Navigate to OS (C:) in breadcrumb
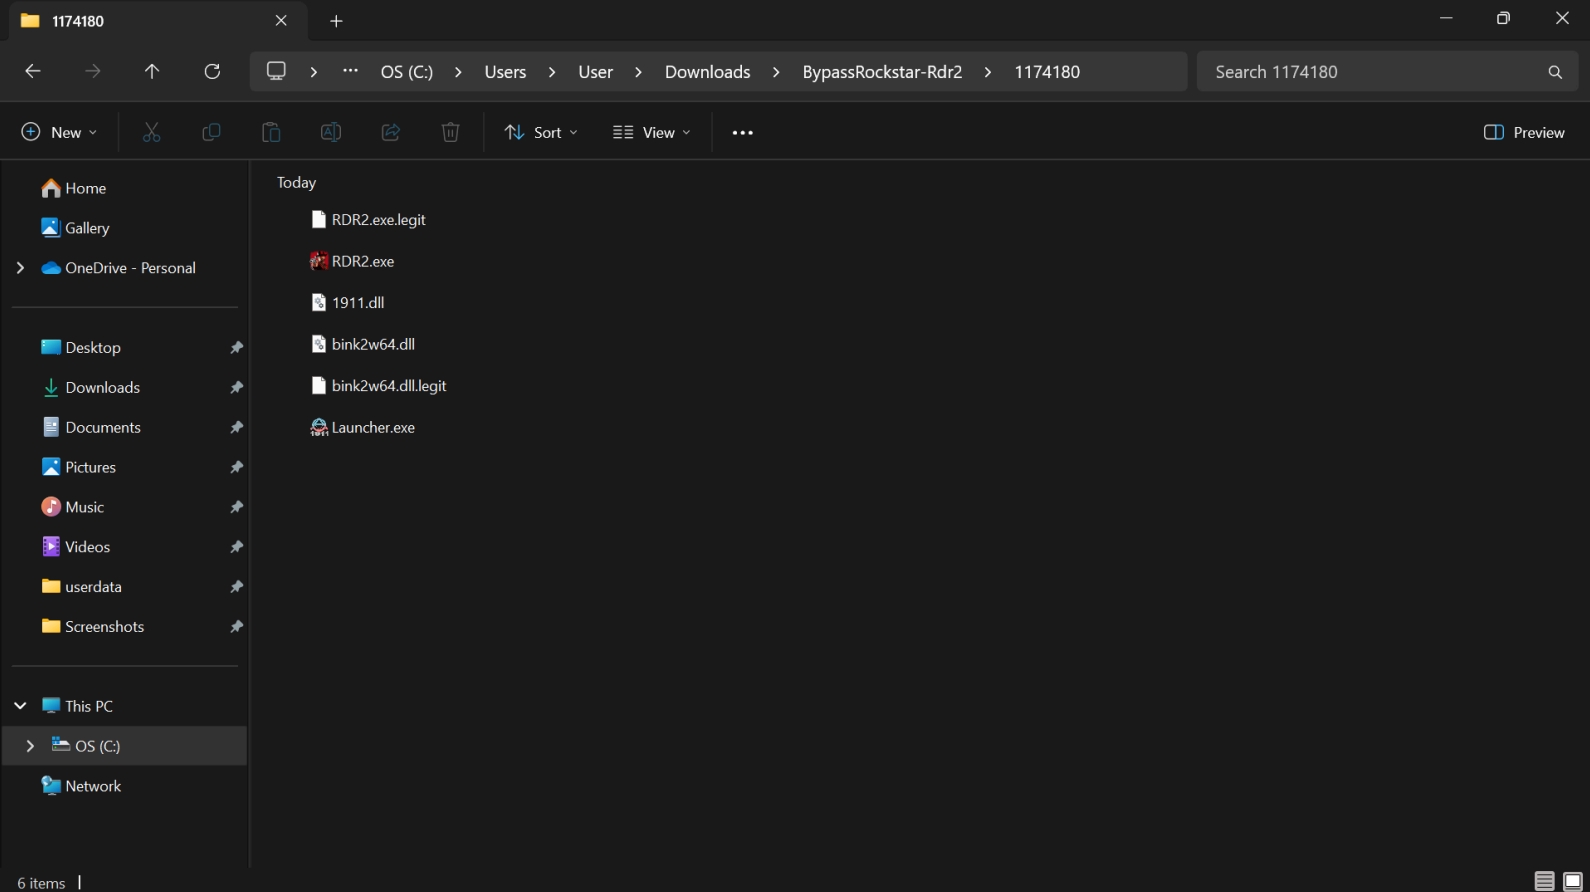This screenshot has height=892, width=1590. tap(407, 72)
